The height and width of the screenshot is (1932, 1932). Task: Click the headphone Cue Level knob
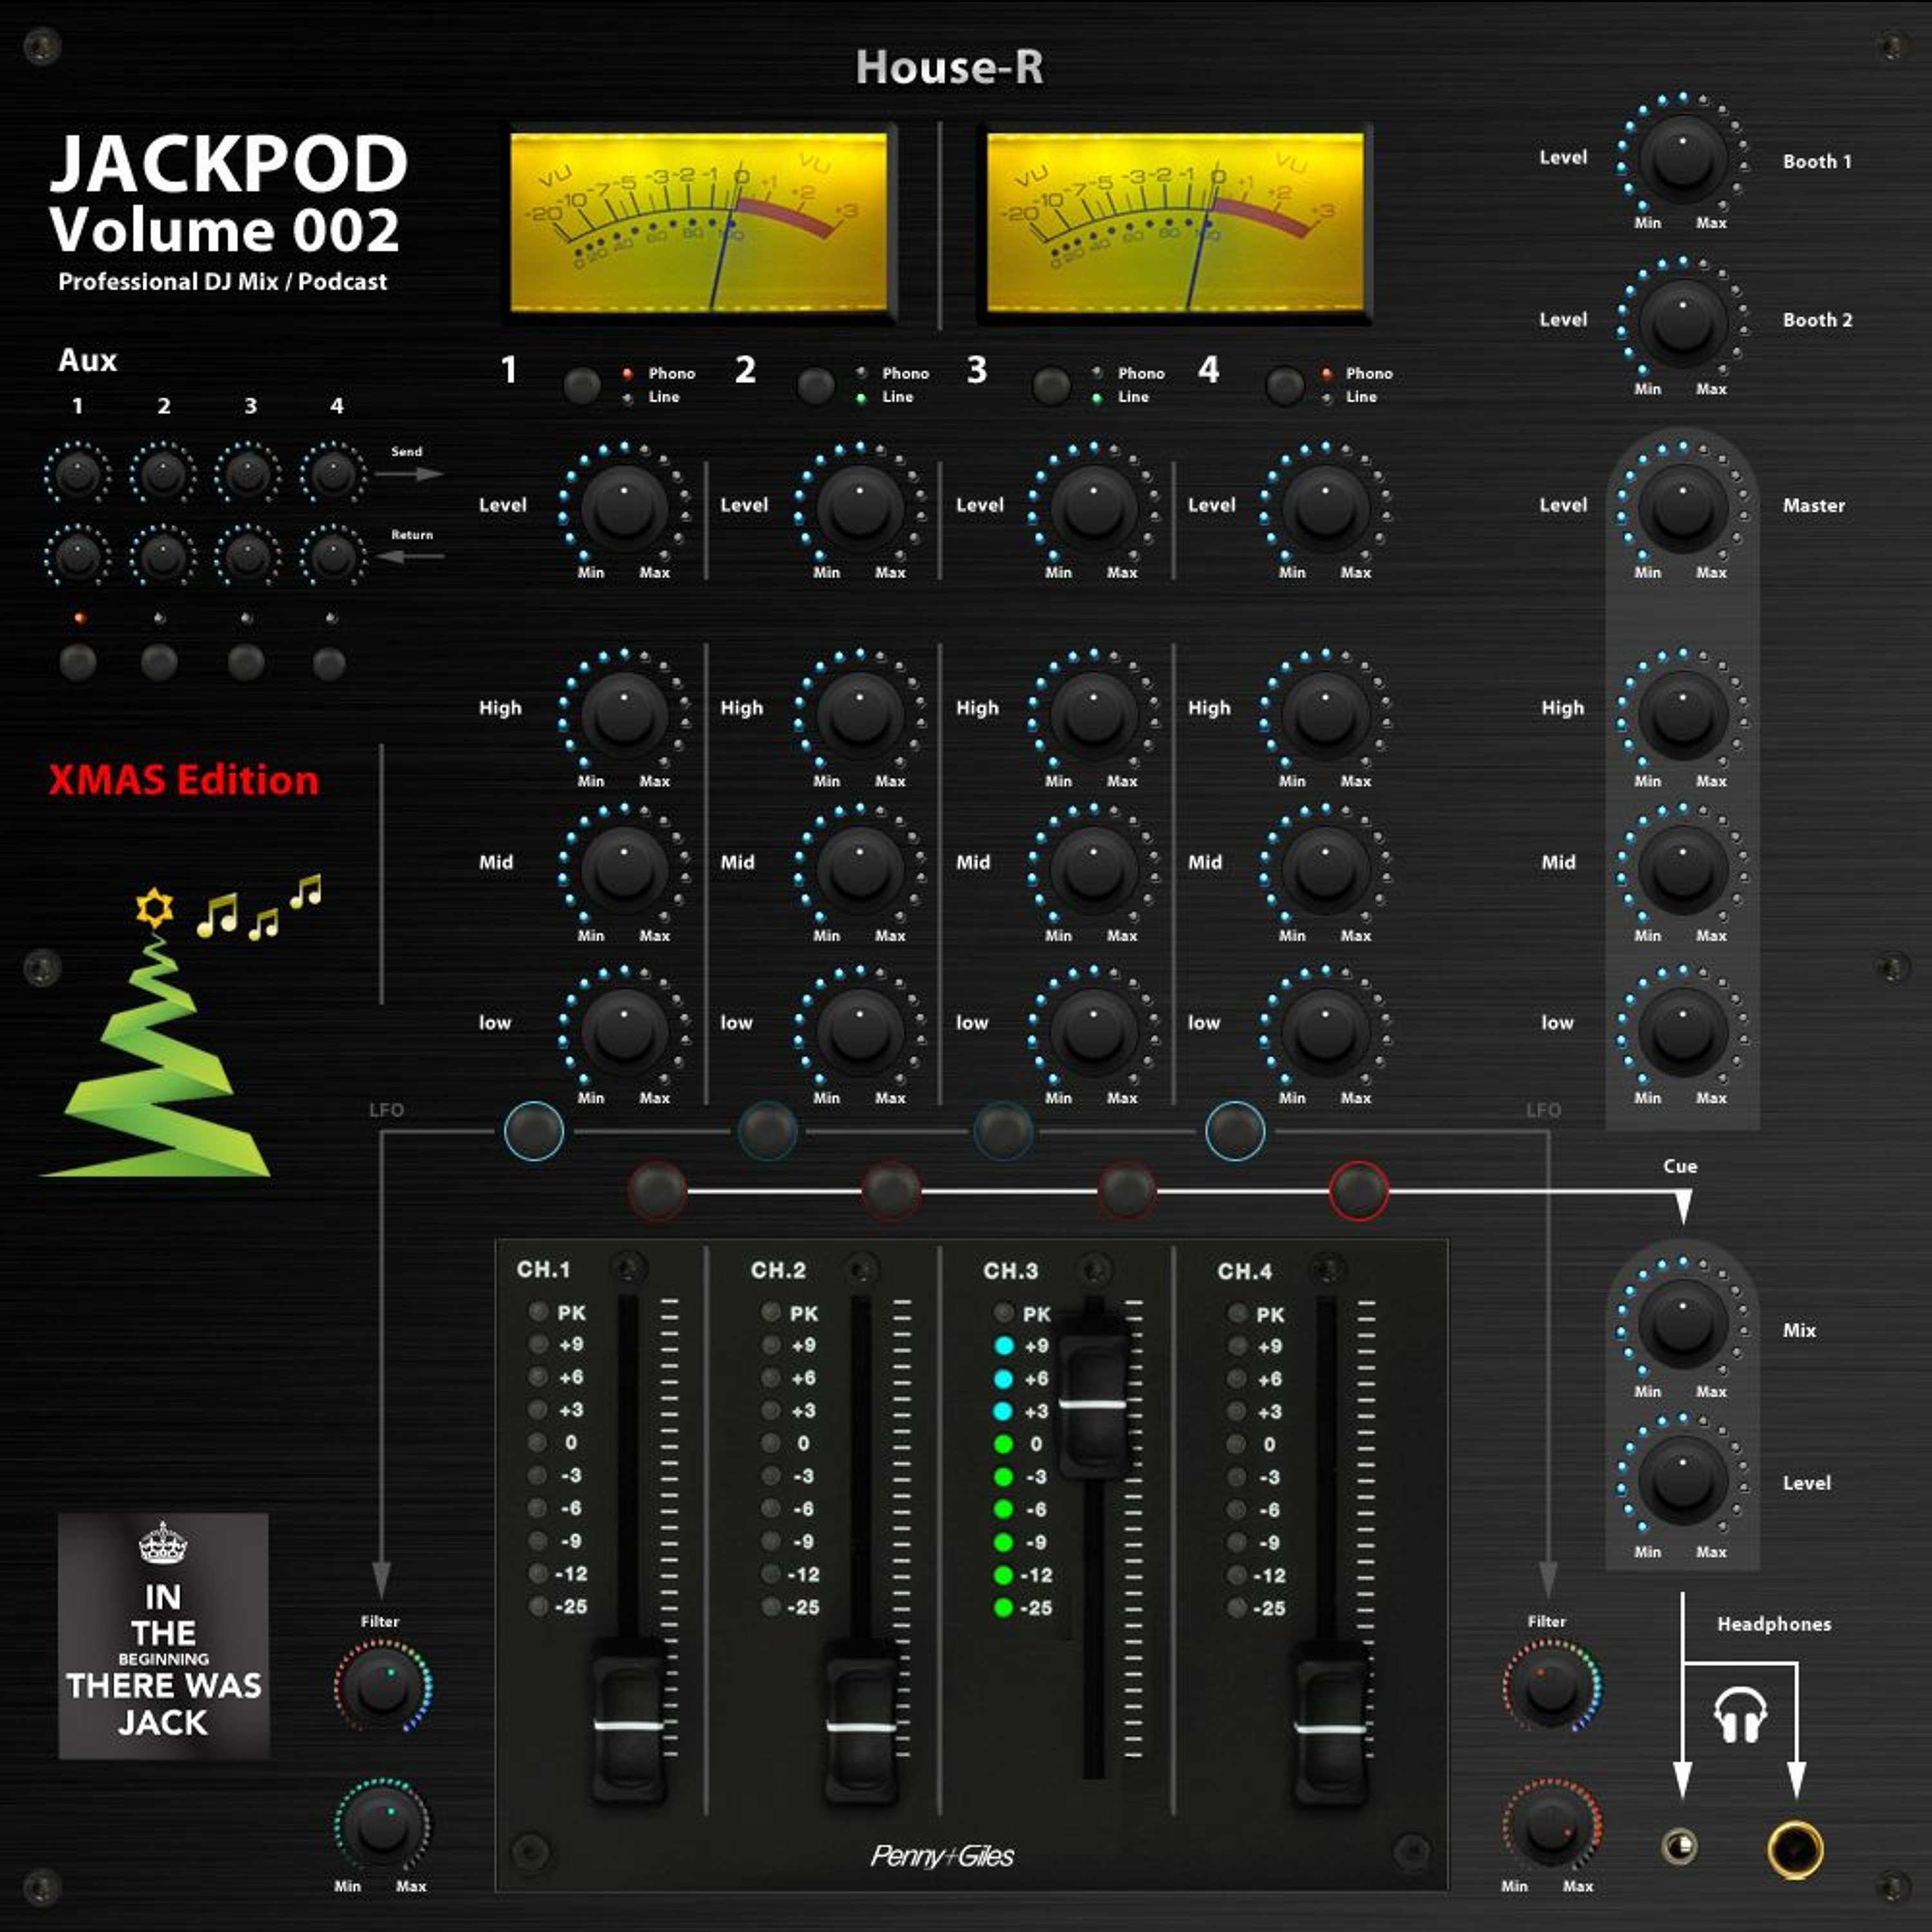point(1682,1481)
